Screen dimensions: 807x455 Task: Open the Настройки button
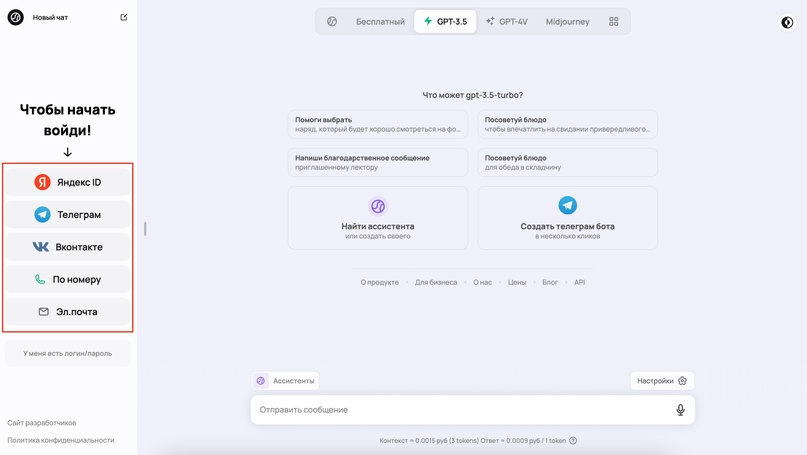662,381
